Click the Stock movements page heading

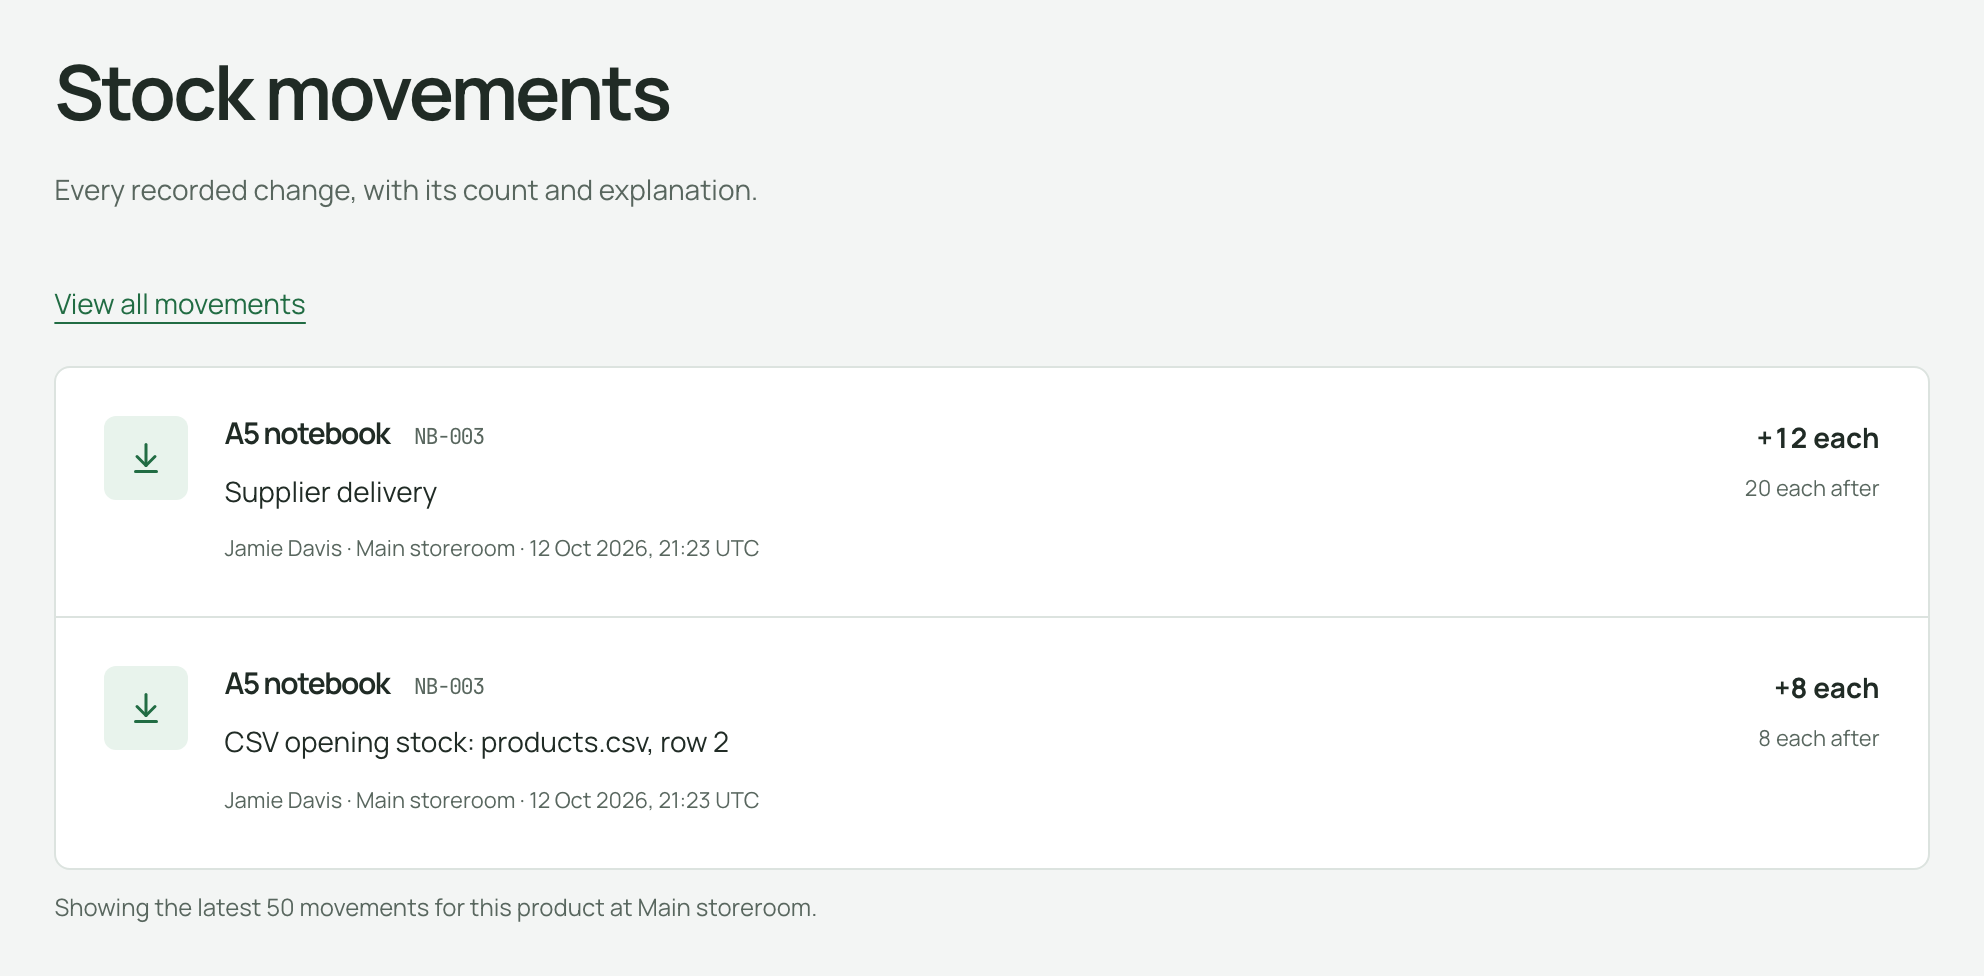click(x=362, y=93)
